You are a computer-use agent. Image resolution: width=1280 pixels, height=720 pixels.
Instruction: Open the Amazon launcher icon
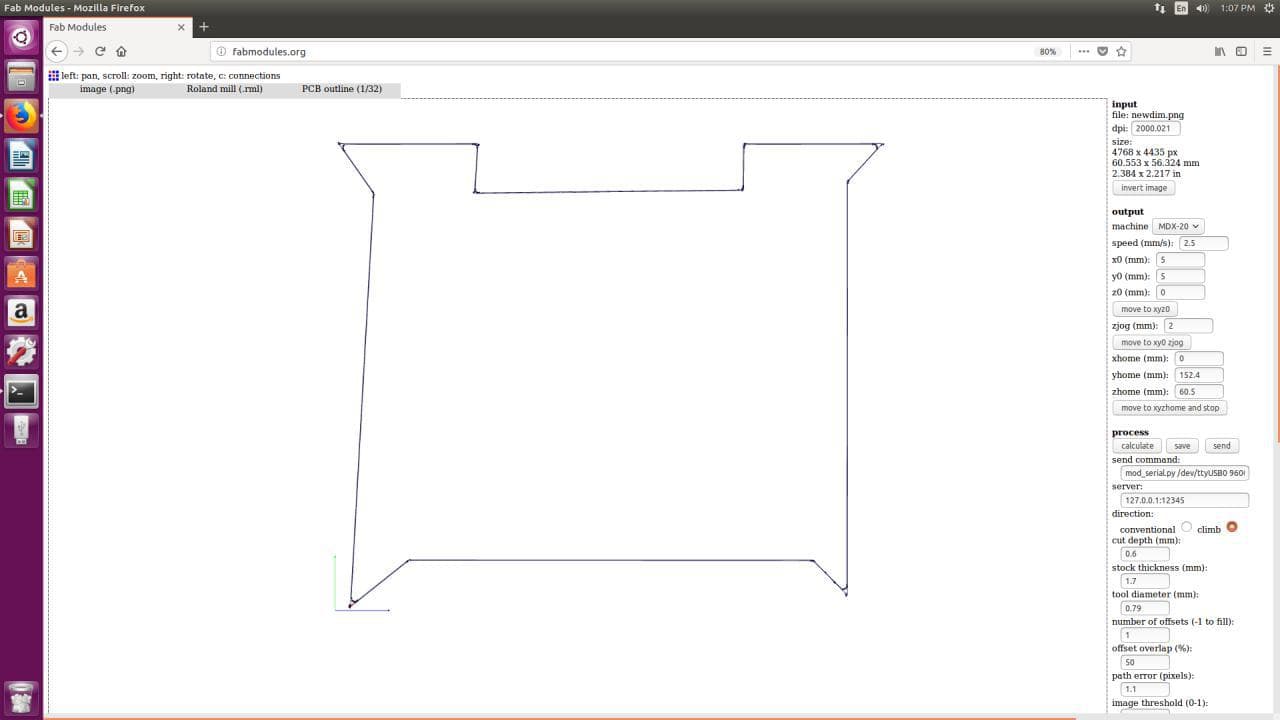point(21,313)
